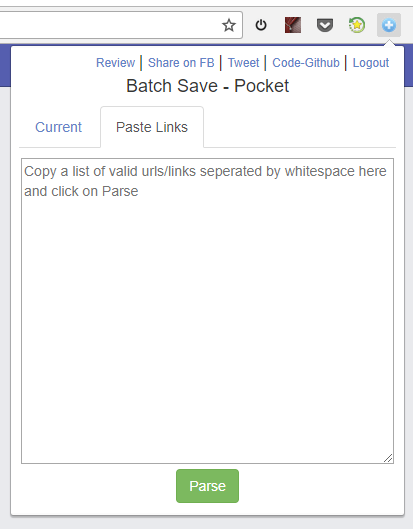Open the Review link
The height and width of the screenshot is (529, 413).
(x=115, y=63)
